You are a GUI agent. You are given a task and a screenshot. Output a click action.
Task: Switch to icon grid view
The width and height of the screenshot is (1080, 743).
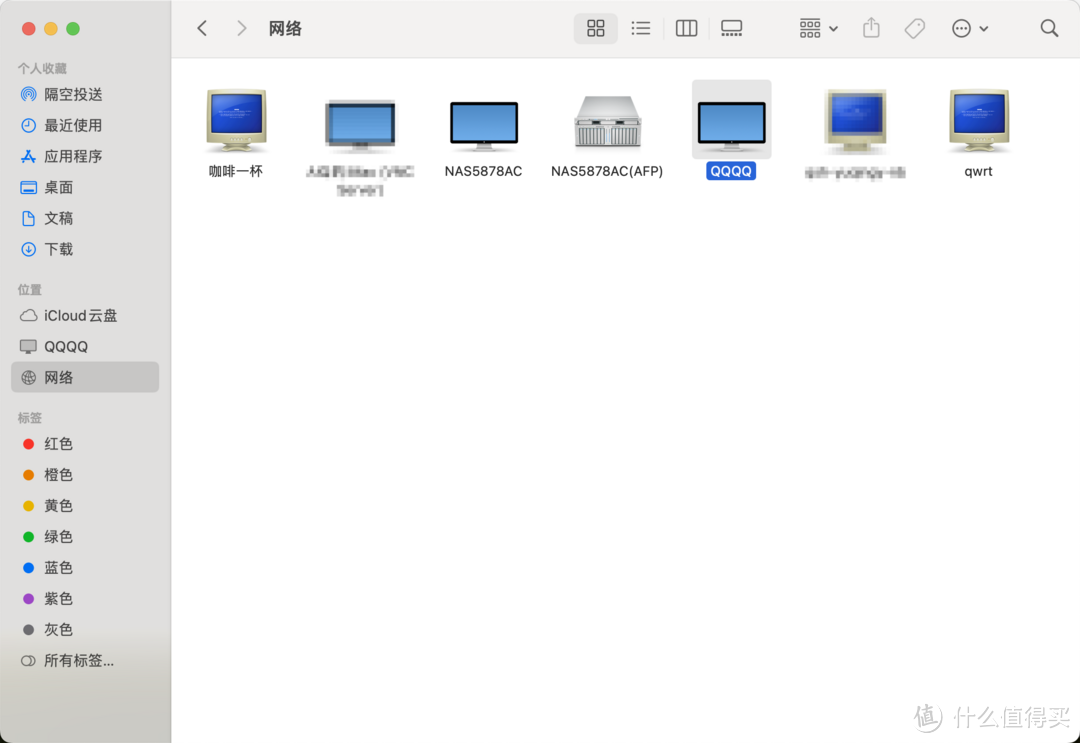click(x=596, y=28)
